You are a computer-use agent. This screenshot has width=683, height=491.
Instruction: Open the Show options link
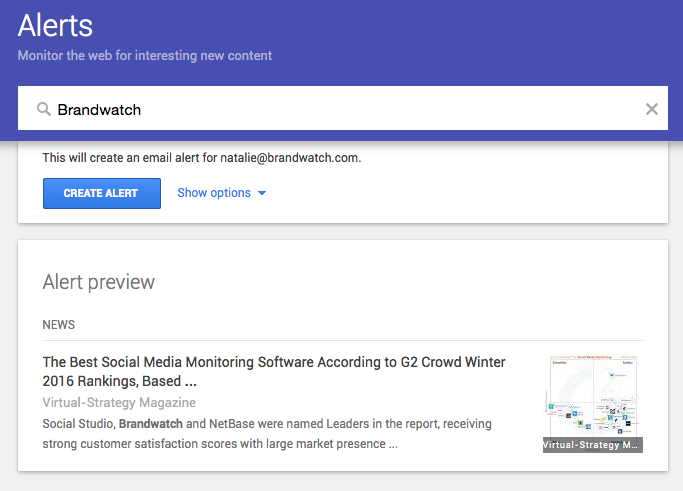pos(214,193)
